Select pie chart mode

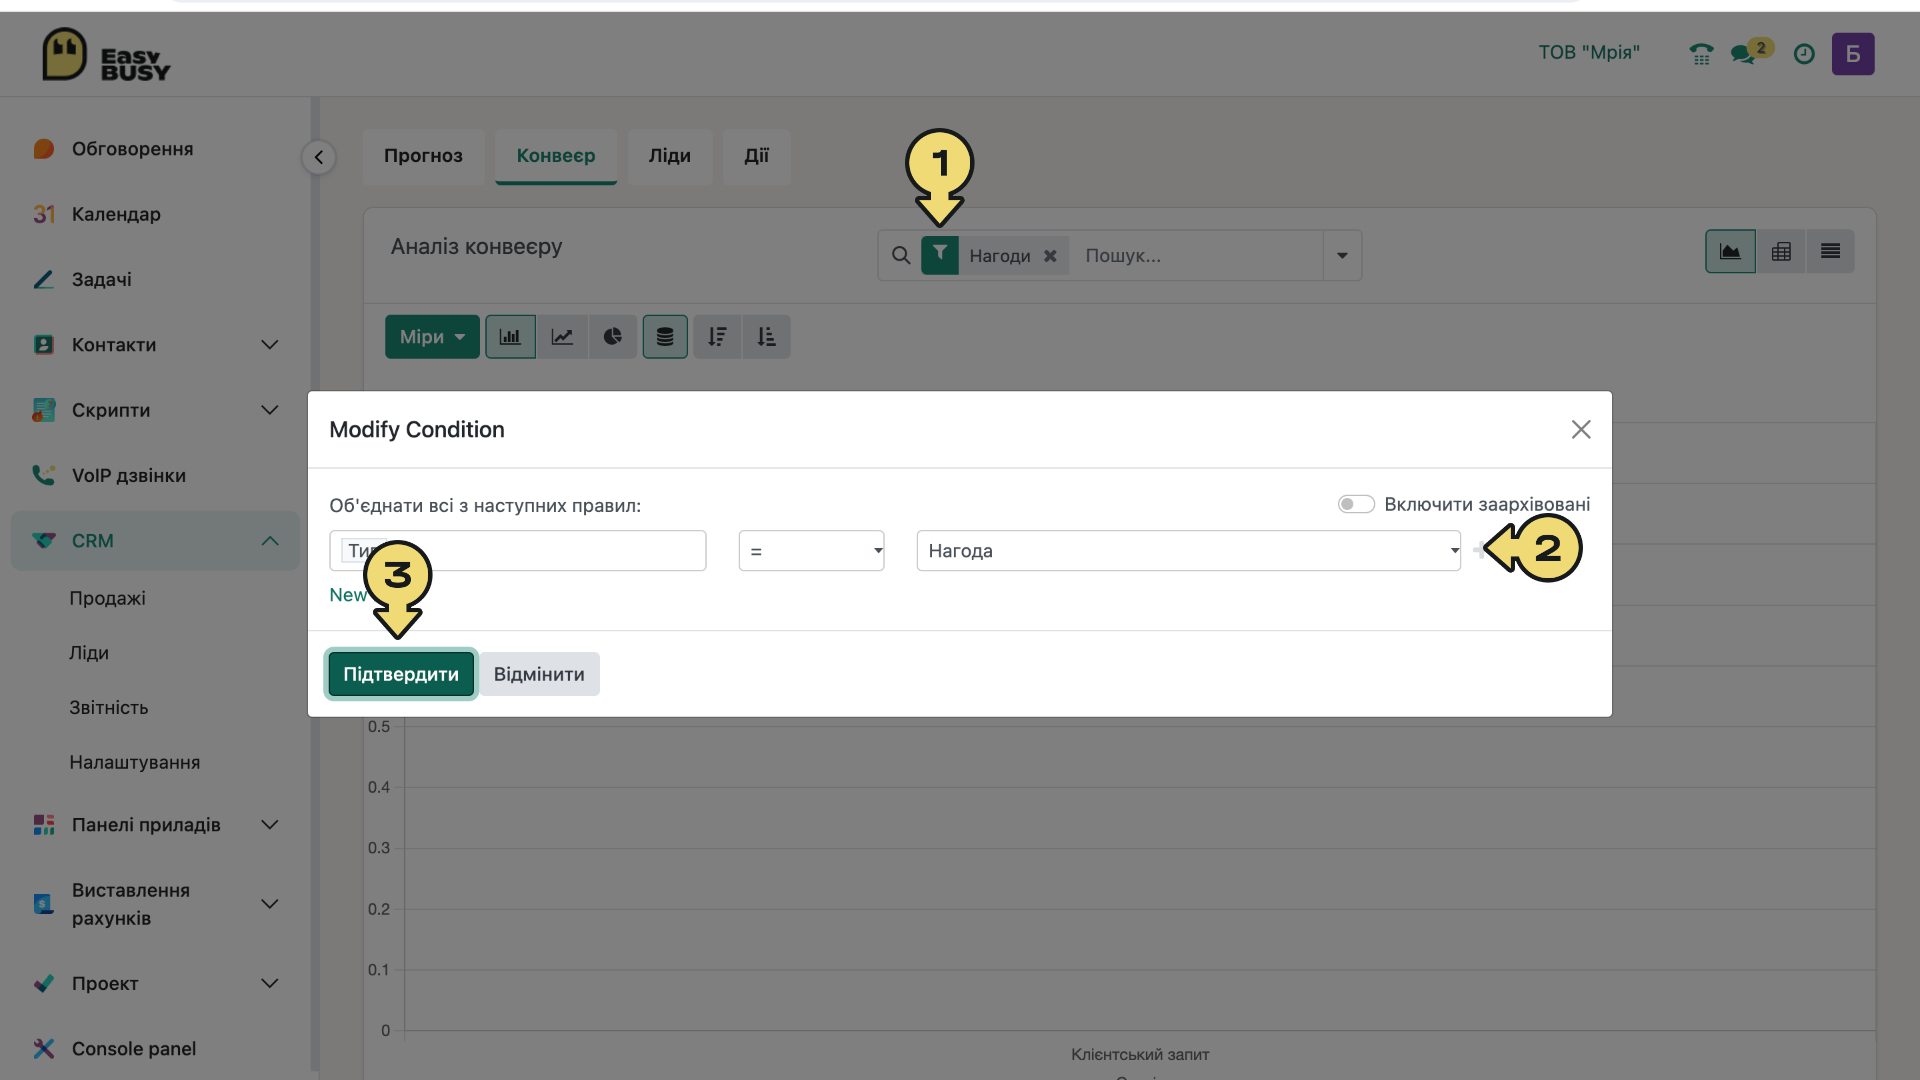pyautogui.click(x=613, y=337)
